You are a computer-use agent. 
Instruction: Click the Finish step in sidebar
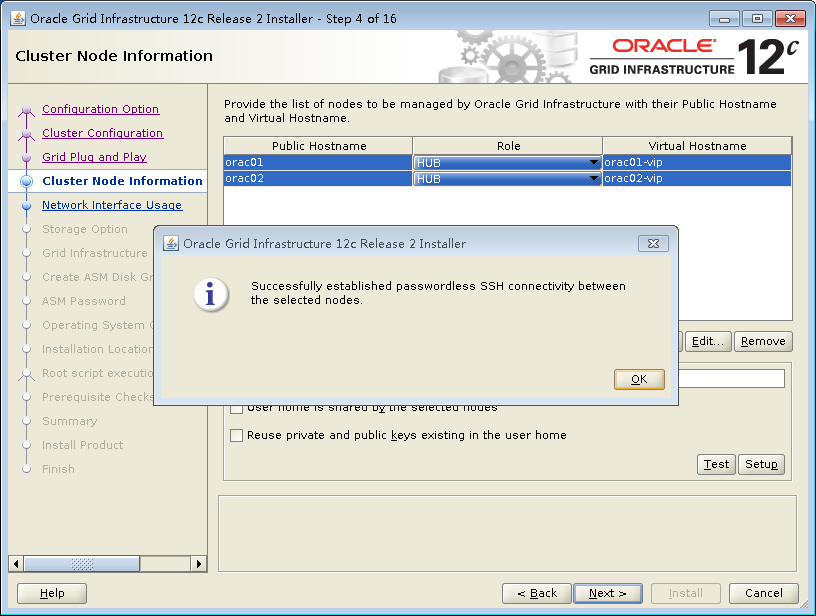(58, 469)
